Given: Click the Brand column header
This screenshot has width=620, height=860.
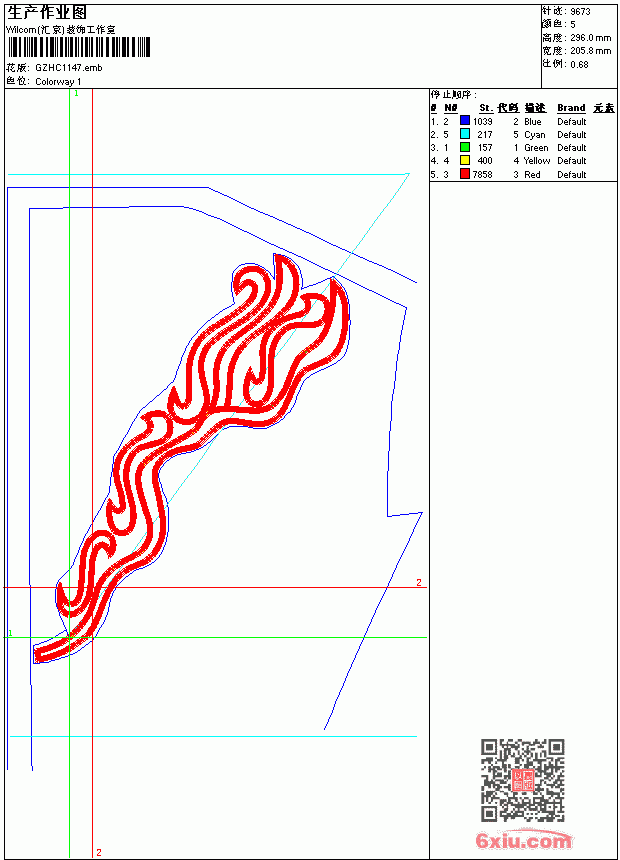Looking at the screenshot, I should pos(571,108).
